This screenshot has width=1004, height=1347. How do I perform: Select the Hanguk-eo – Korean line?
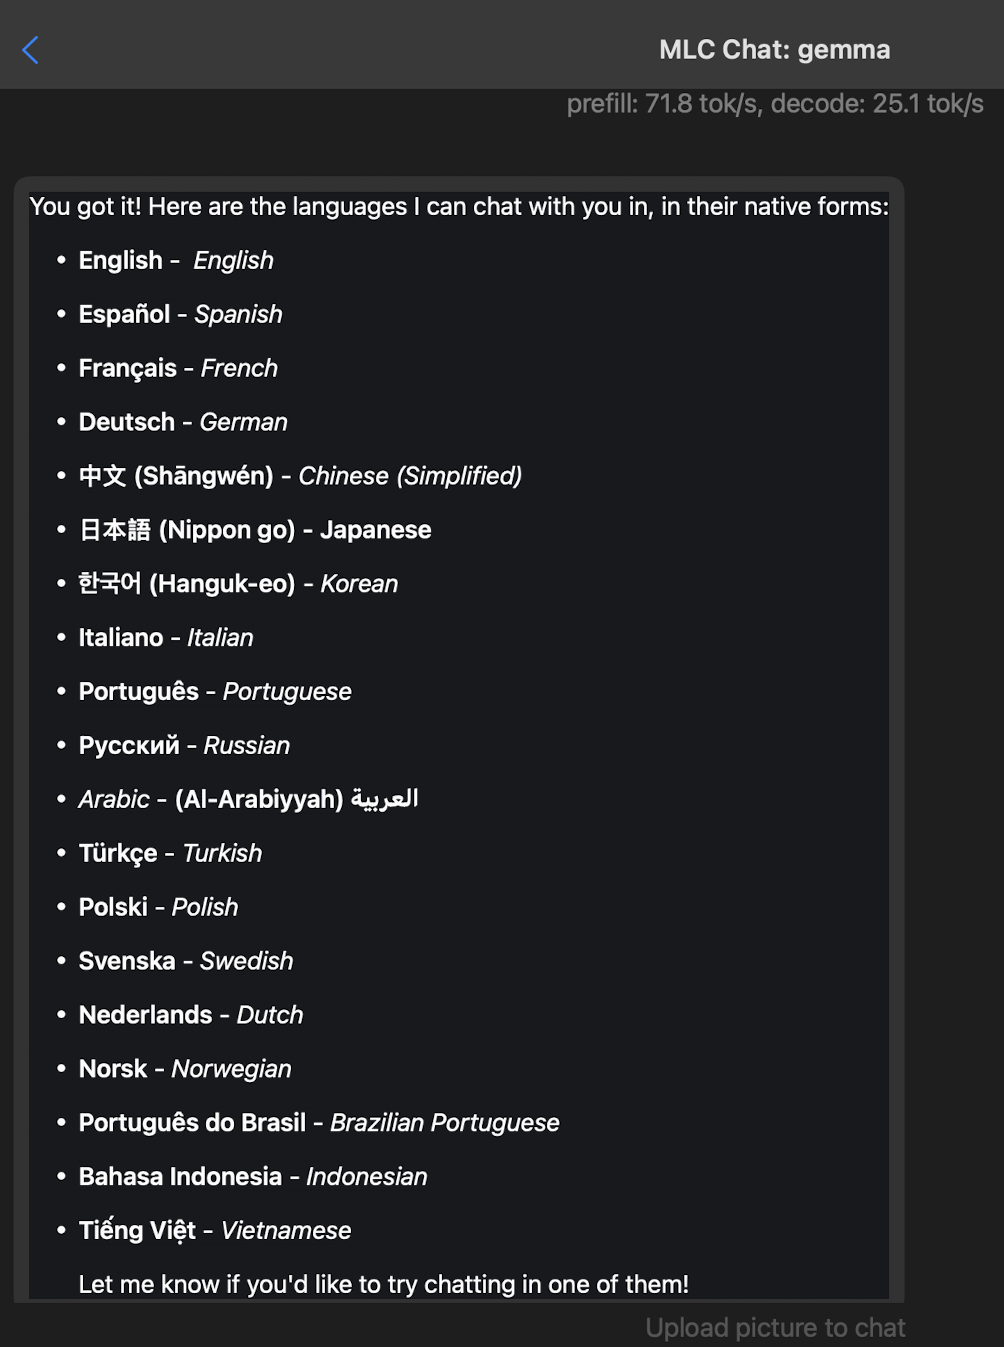[x=238, y=584]
